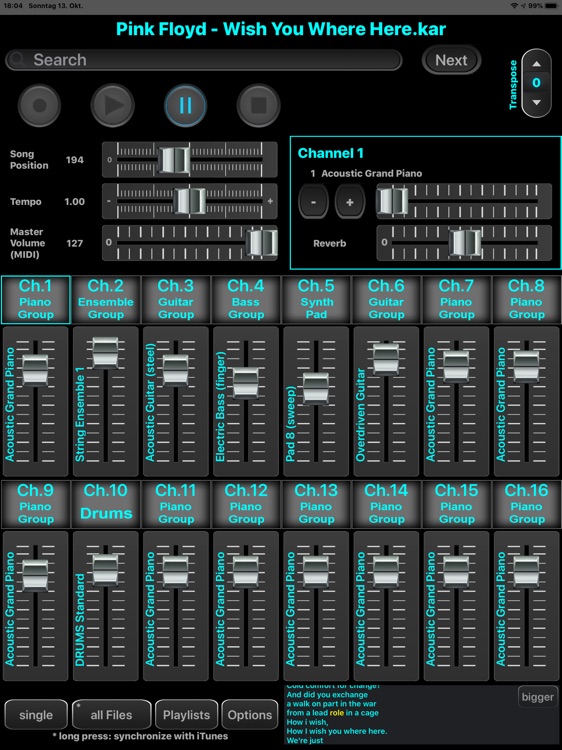Select Ch.14 Piano Group channel

click(x=386, y=505)
